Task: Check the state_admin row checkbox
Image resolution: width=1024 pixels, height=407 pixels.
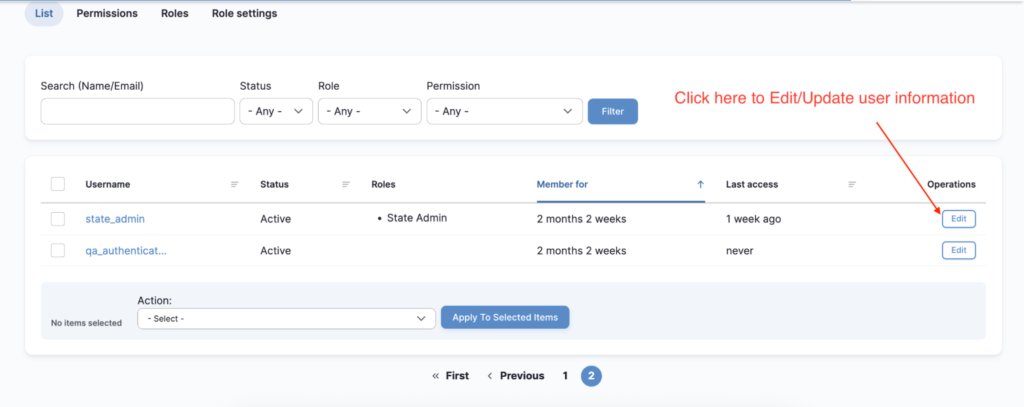Action: click(58, 219)
